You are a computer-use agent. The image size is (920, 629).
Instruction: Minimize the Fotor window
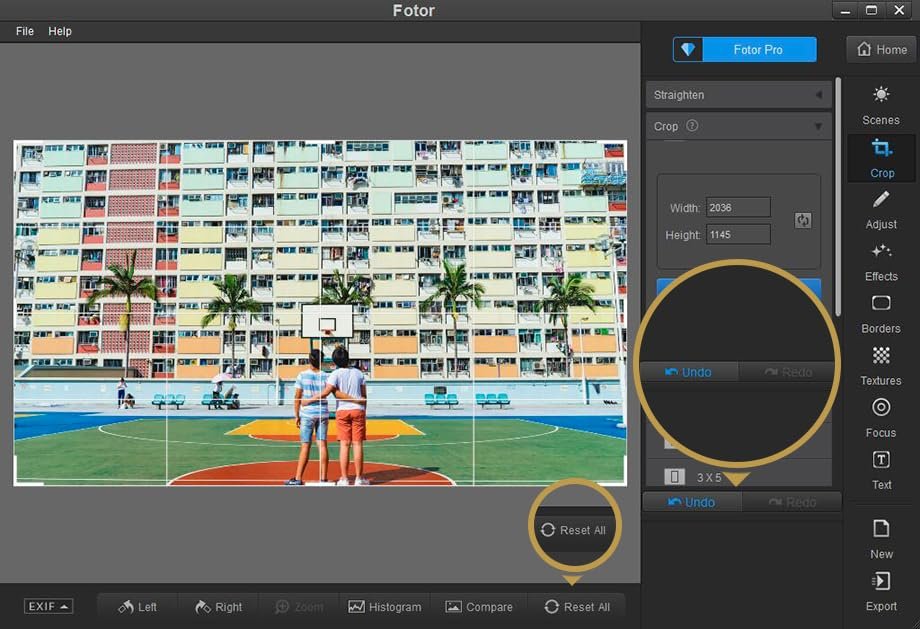pyautogui.click(x=845, y=10)
